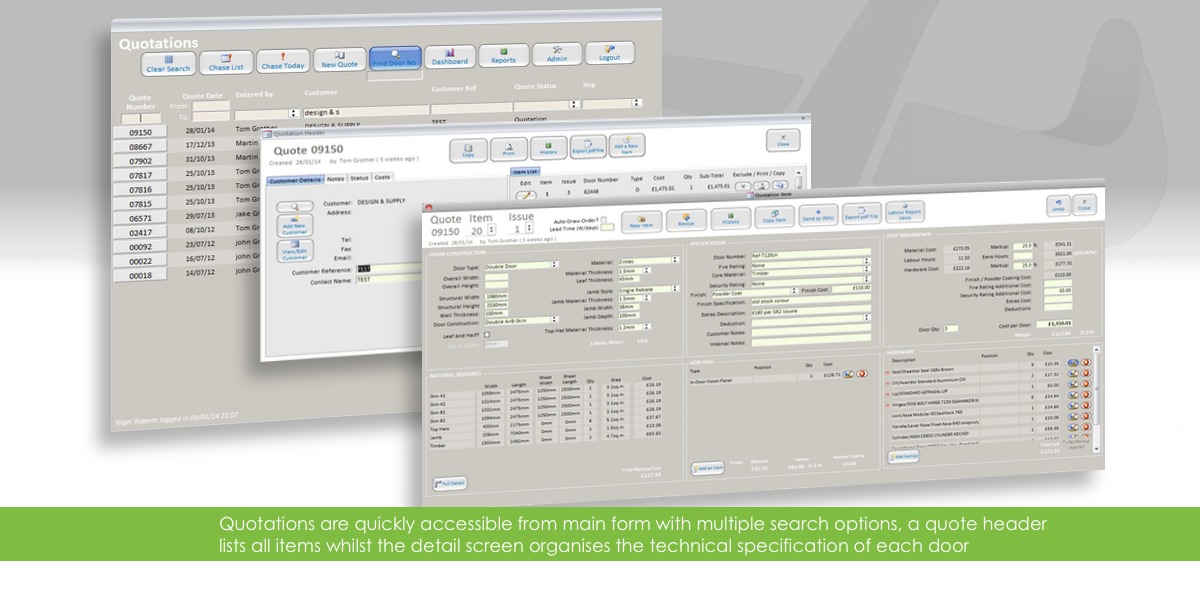Screen dimensions: 1200x600
Task: Switch to the Notes tab
Action: 336,178
